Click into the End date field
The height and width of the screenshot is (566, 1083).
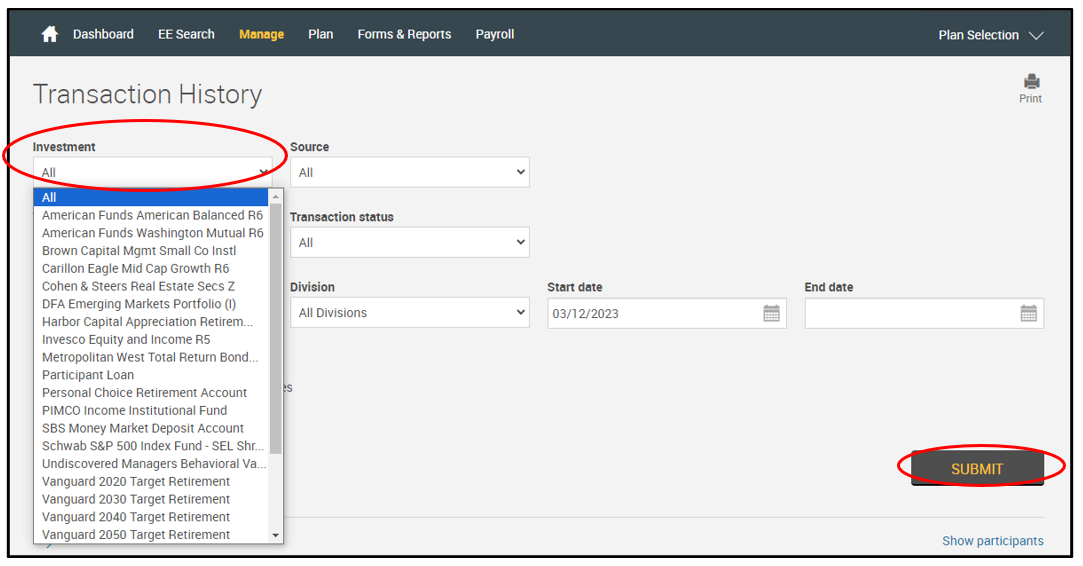click(x=908, y=313)
